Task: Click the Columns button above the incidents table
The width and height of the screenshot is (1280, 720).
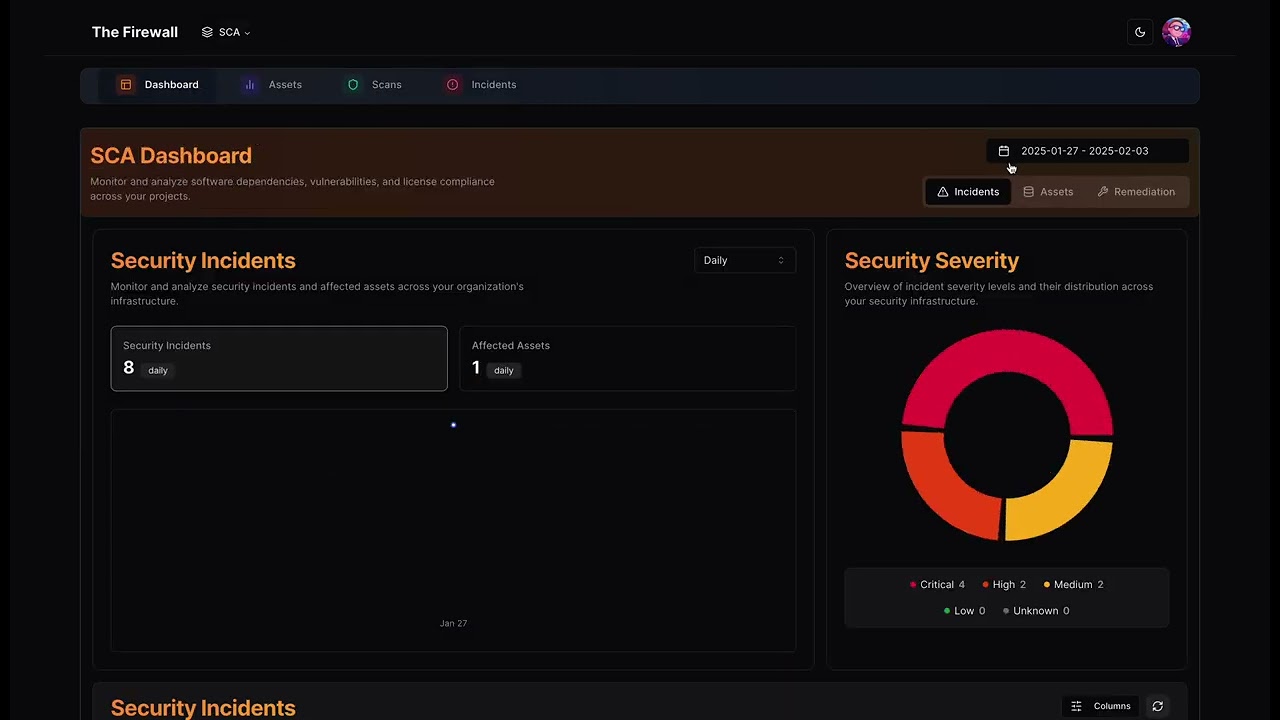Action: click(x=1100, y=706)
